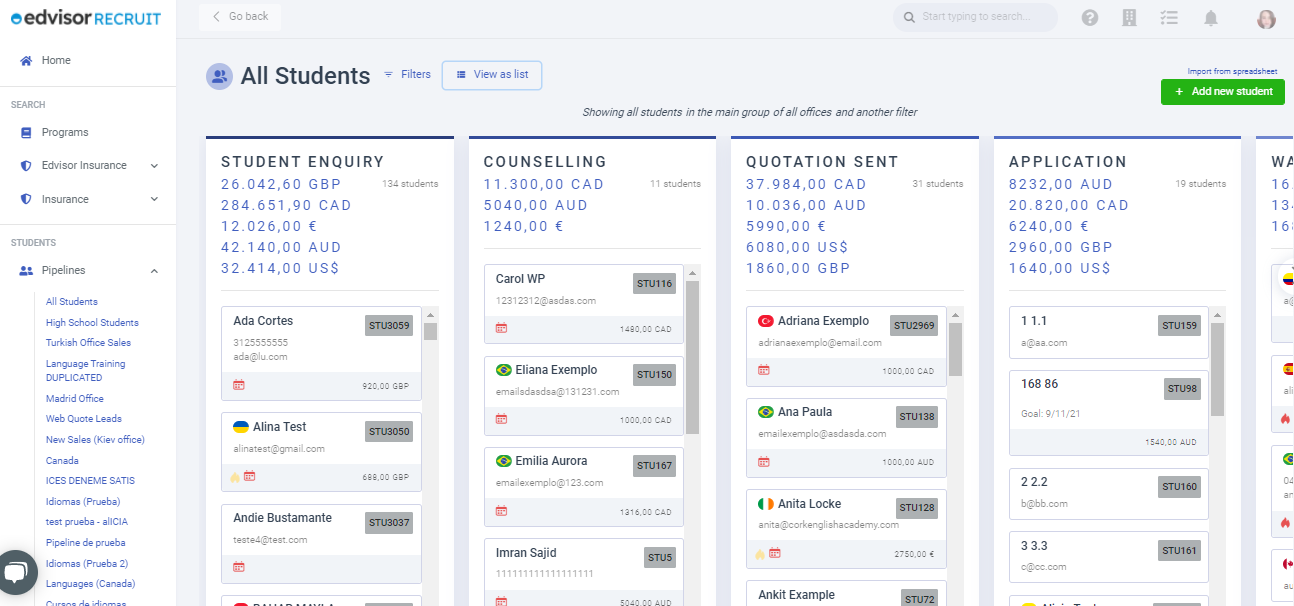Select Turkish Office Sales pipeline
The height and width of the screenshot is (606, 1294).
pyautogui.click(x=88, y=343)
